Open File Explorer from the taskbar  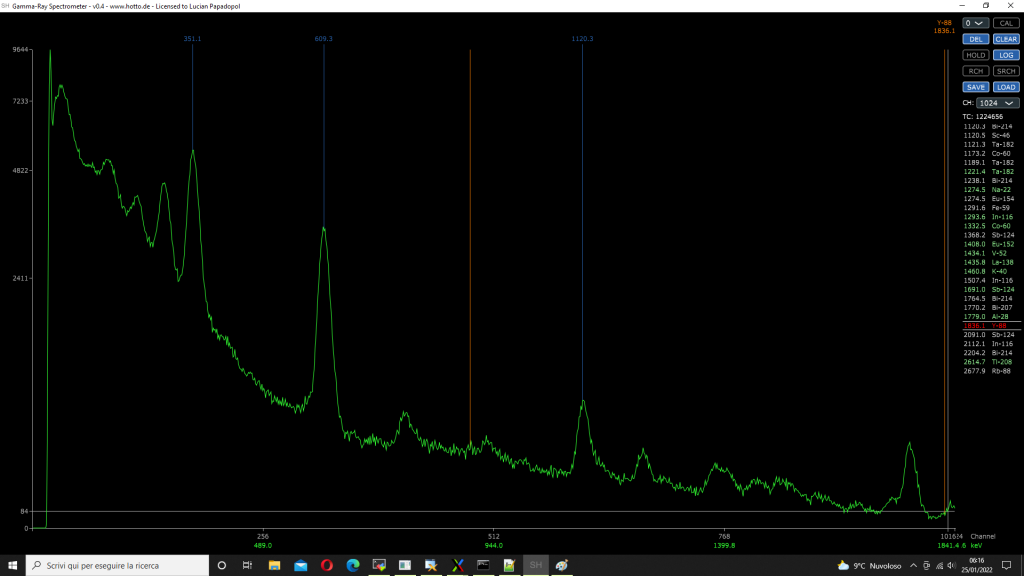[x=274, y=566]
